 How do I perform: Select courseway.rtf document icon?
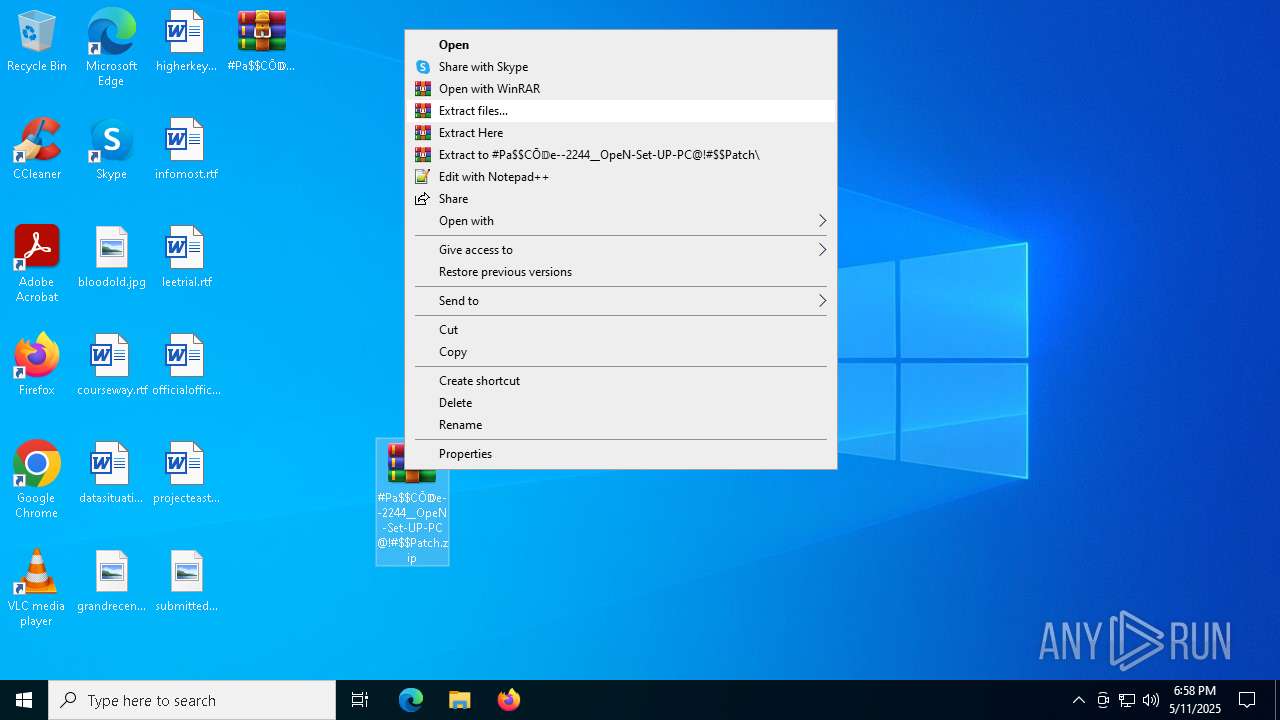pos(111,366)
